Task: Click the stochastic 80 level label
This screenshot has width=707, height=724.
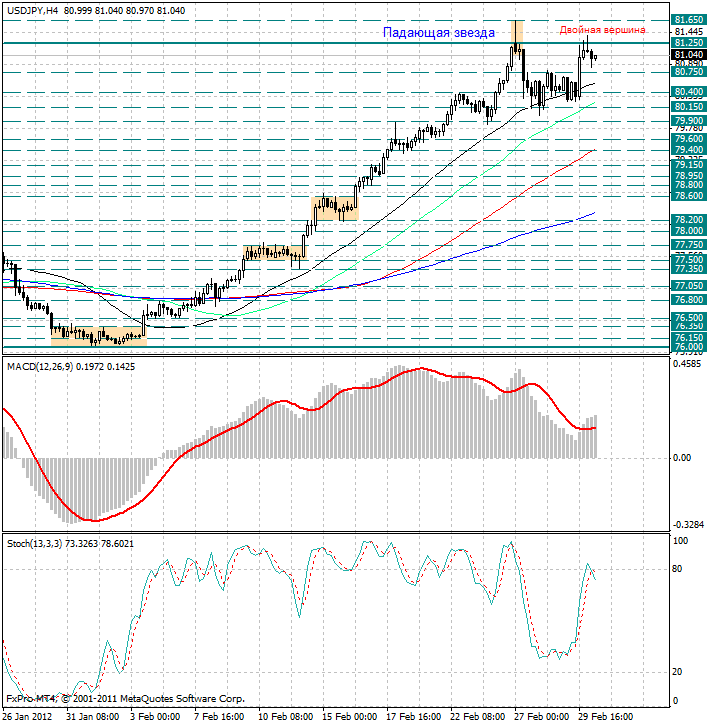Action: (x=677, y=569)
